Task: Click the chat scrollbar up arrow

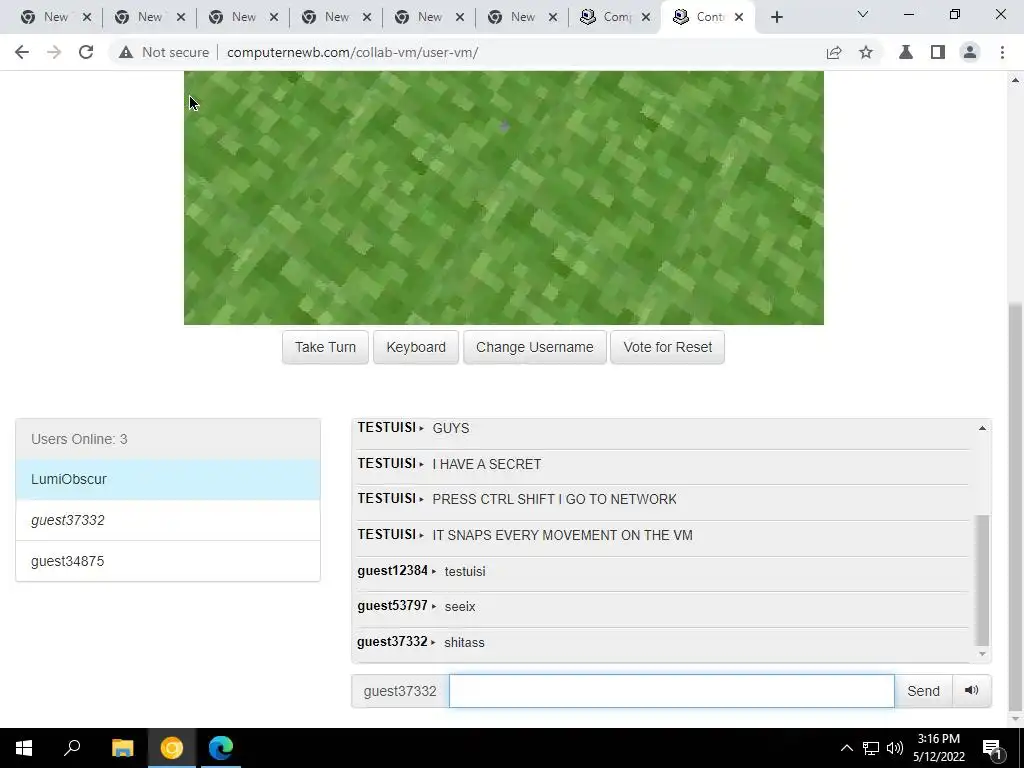Action: pyautogui.click(x=982, y=428)
